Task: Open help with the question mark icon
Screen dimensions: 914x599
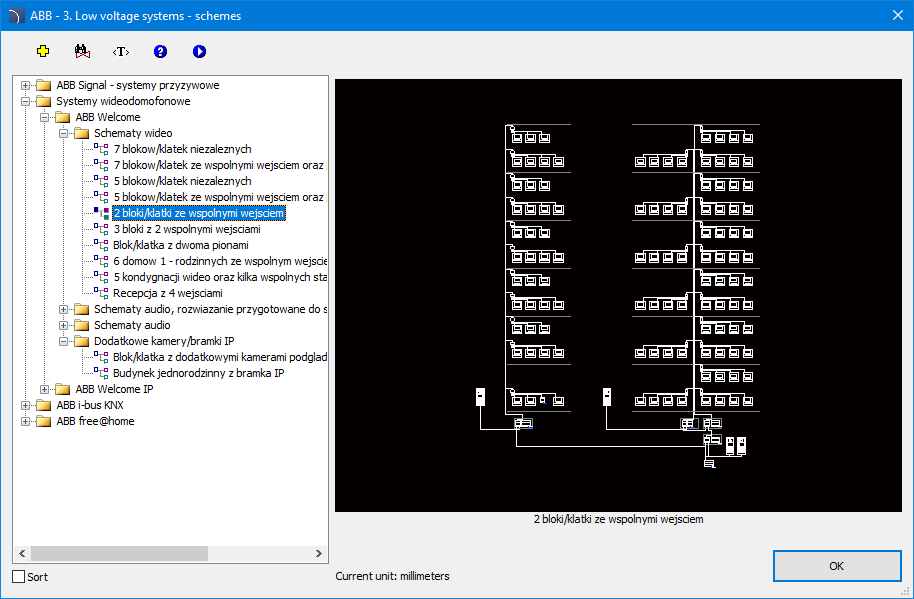Action: [x=160, y=51]
